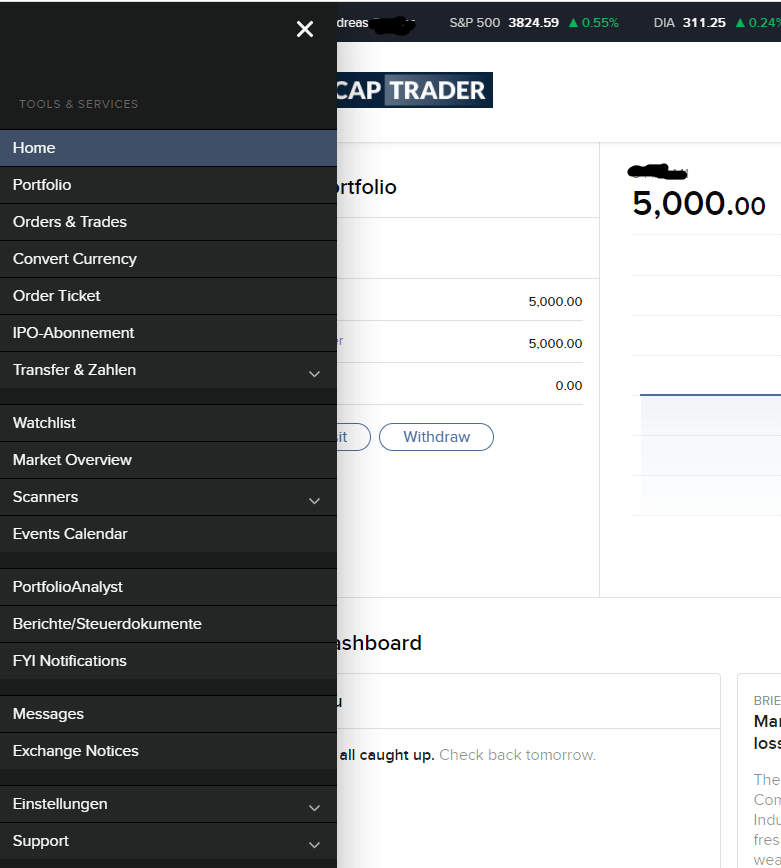Click the S&P 500 green up-arrow 0.55%
Screen dimensions: 781x868
594,23
